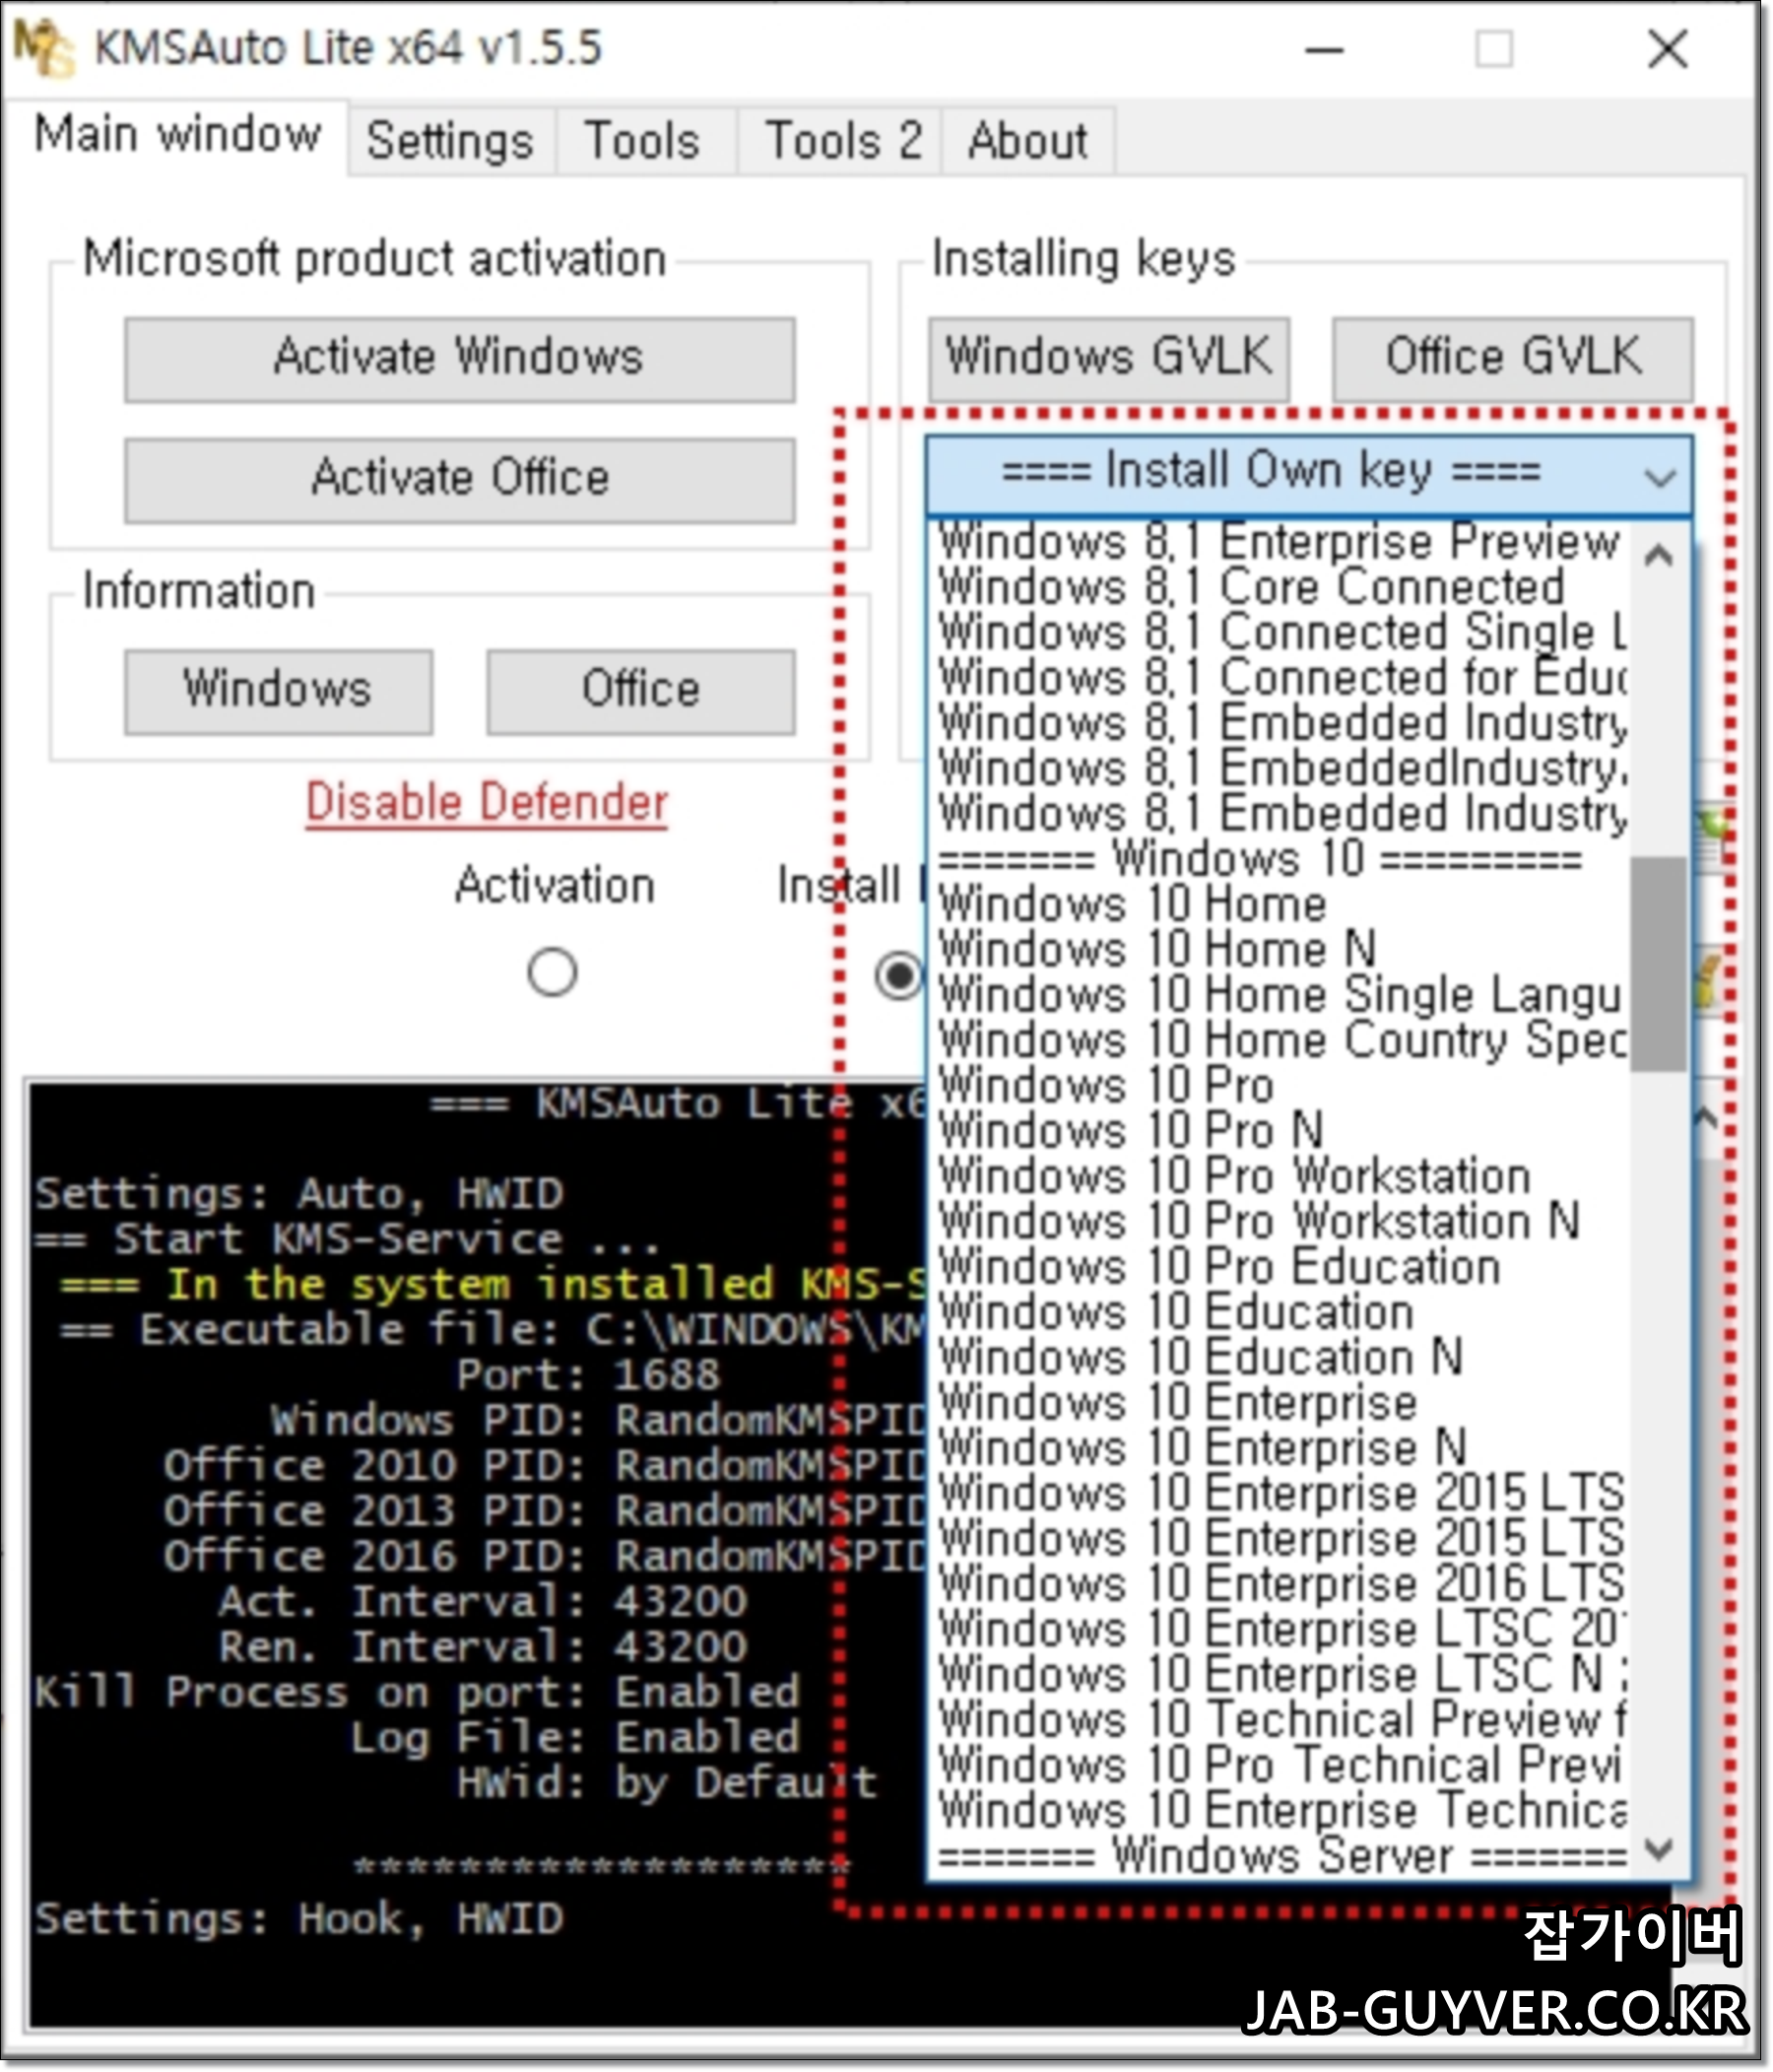Screen dimensions: 1773x2072
Task: Click the dropdown list scroll-up arrow
Action: (x=1659, y=555)
